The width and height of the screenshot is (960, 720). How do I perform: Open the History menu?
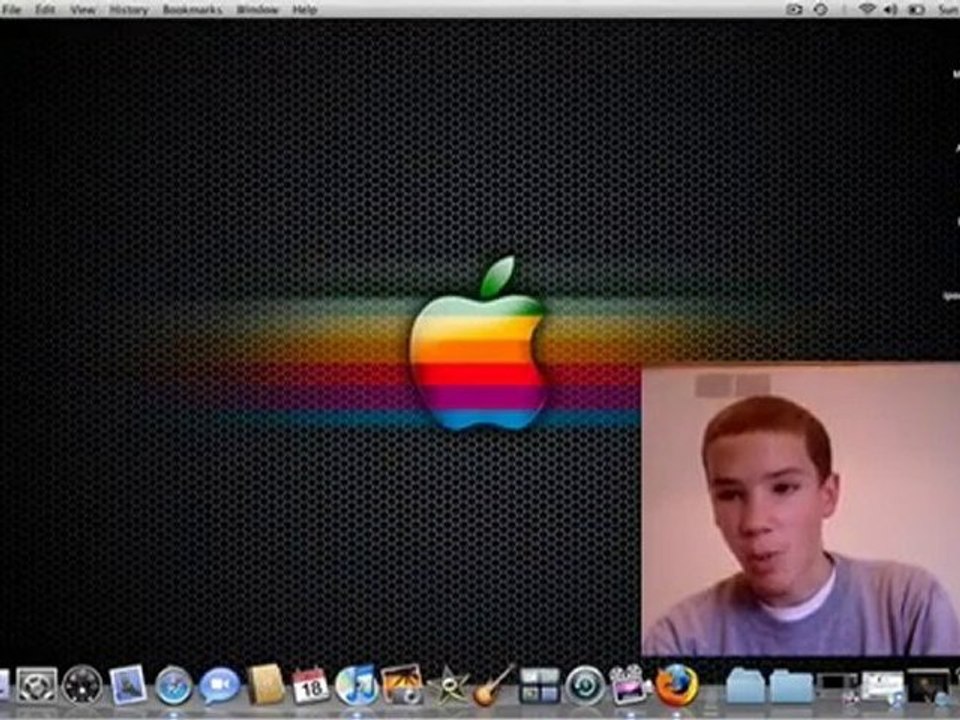click(129, 9)
